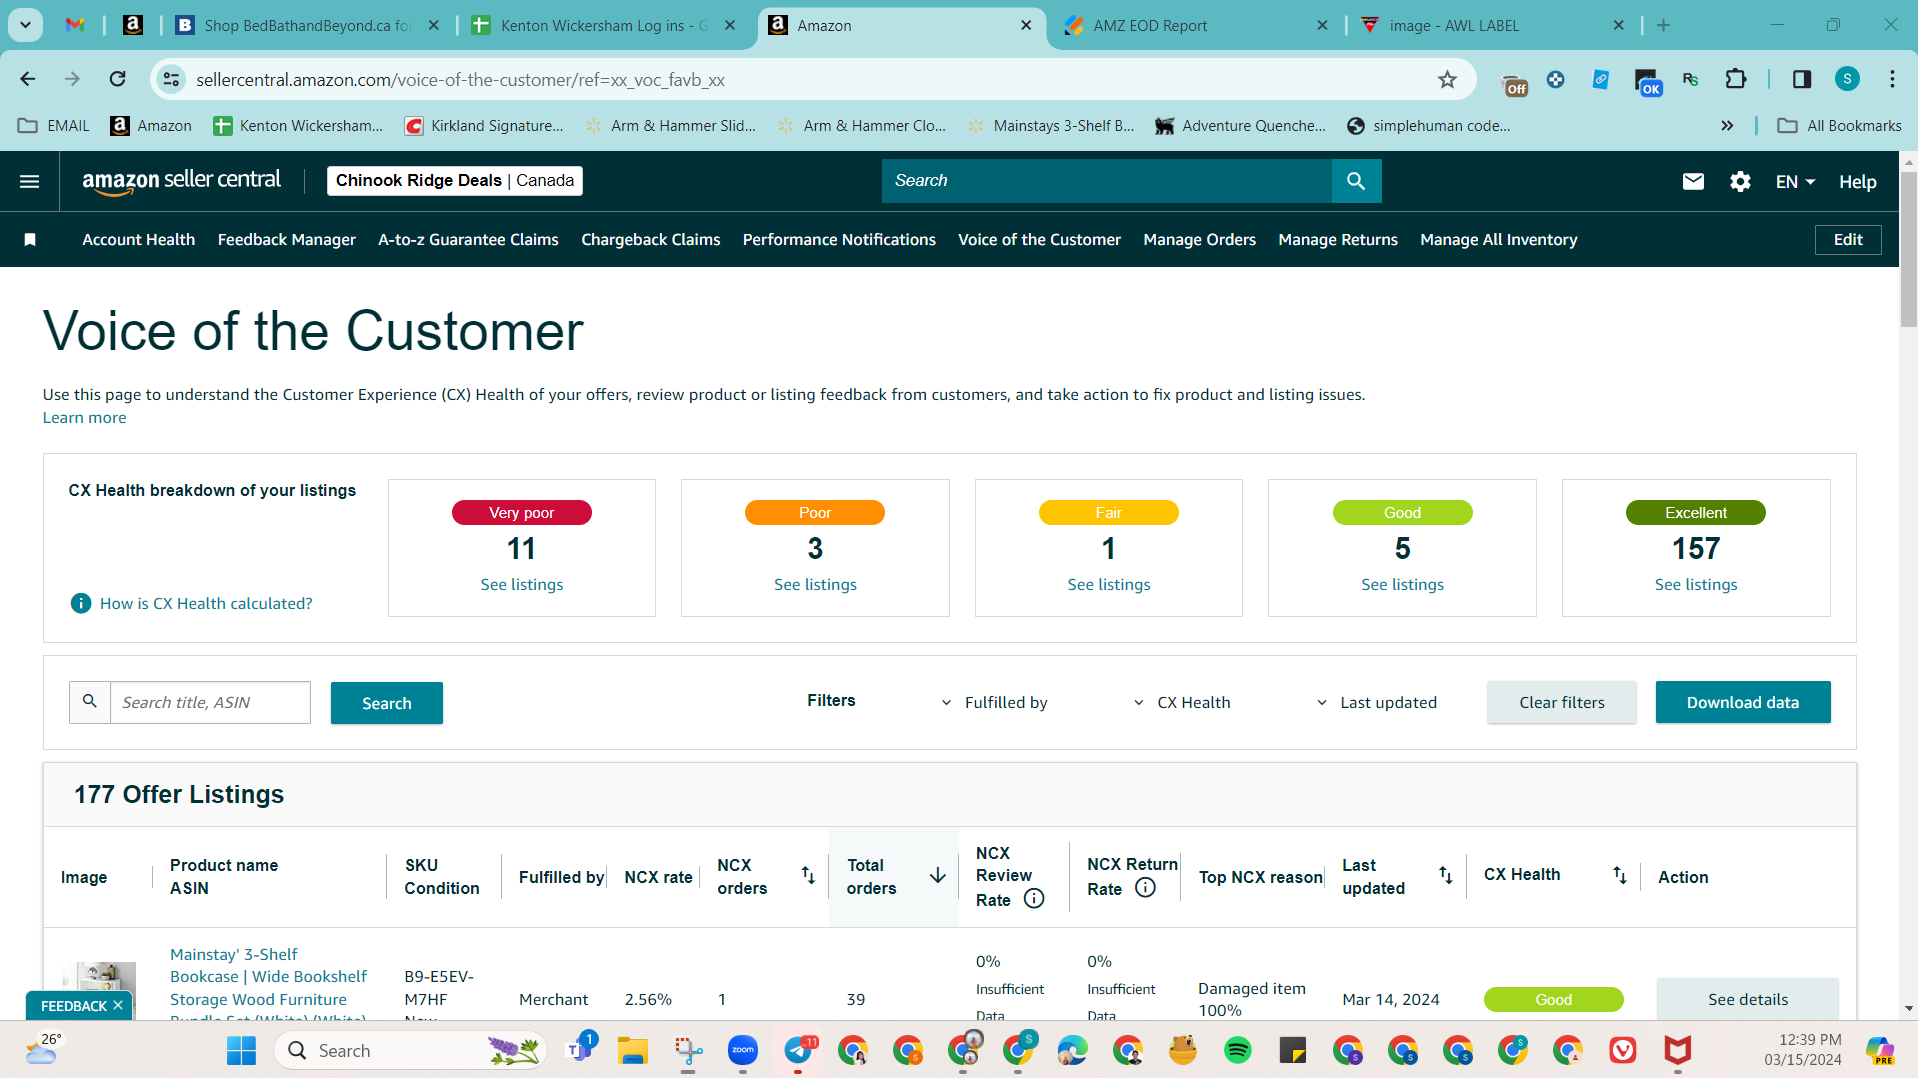Open Telegram from the taskbar
This screenshot has width=1918, height=1078.
[x=798, y=1051]
